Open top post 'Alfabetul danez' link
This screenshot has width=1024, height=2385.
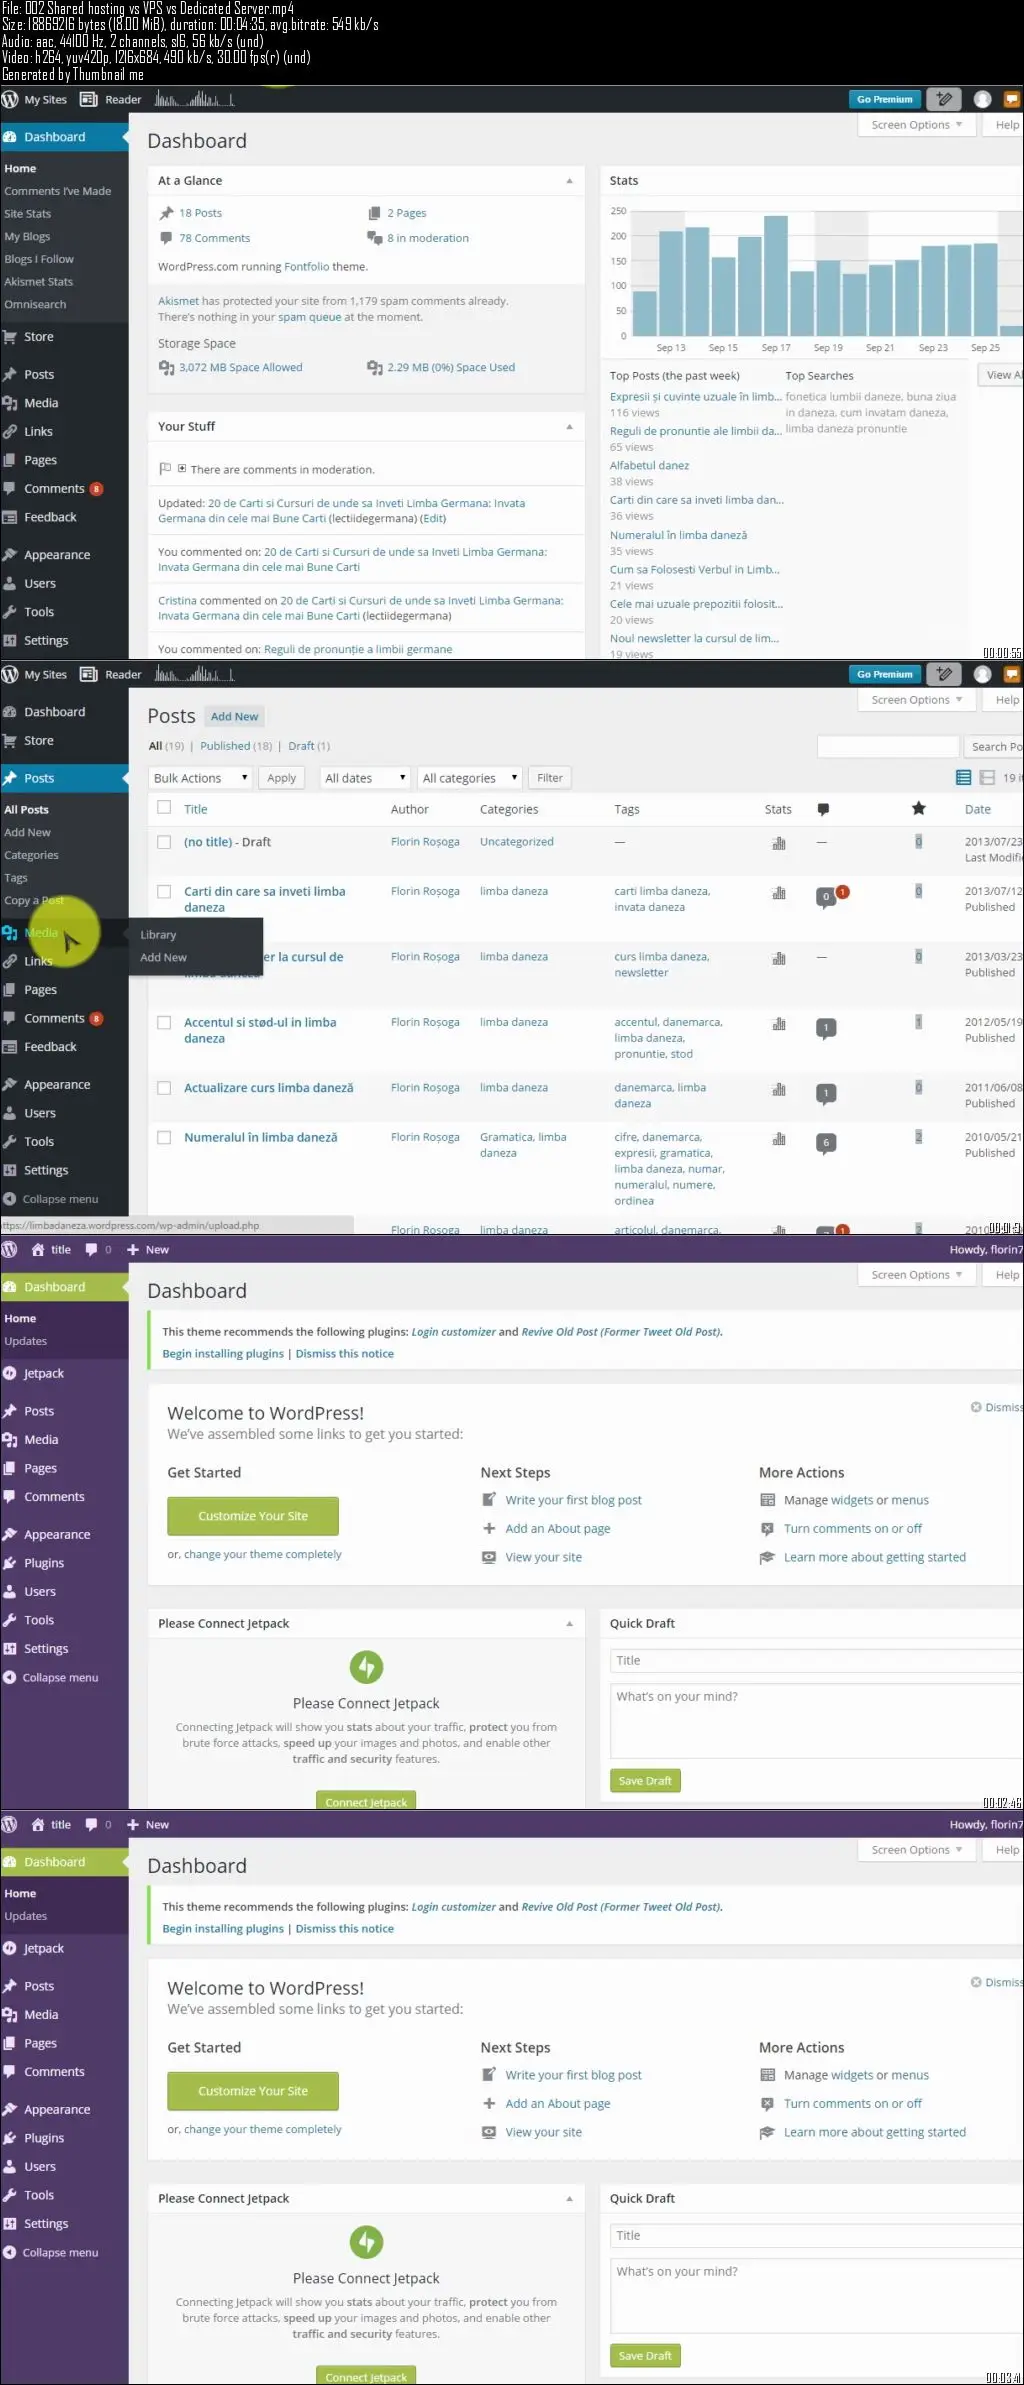coord(649,466)
